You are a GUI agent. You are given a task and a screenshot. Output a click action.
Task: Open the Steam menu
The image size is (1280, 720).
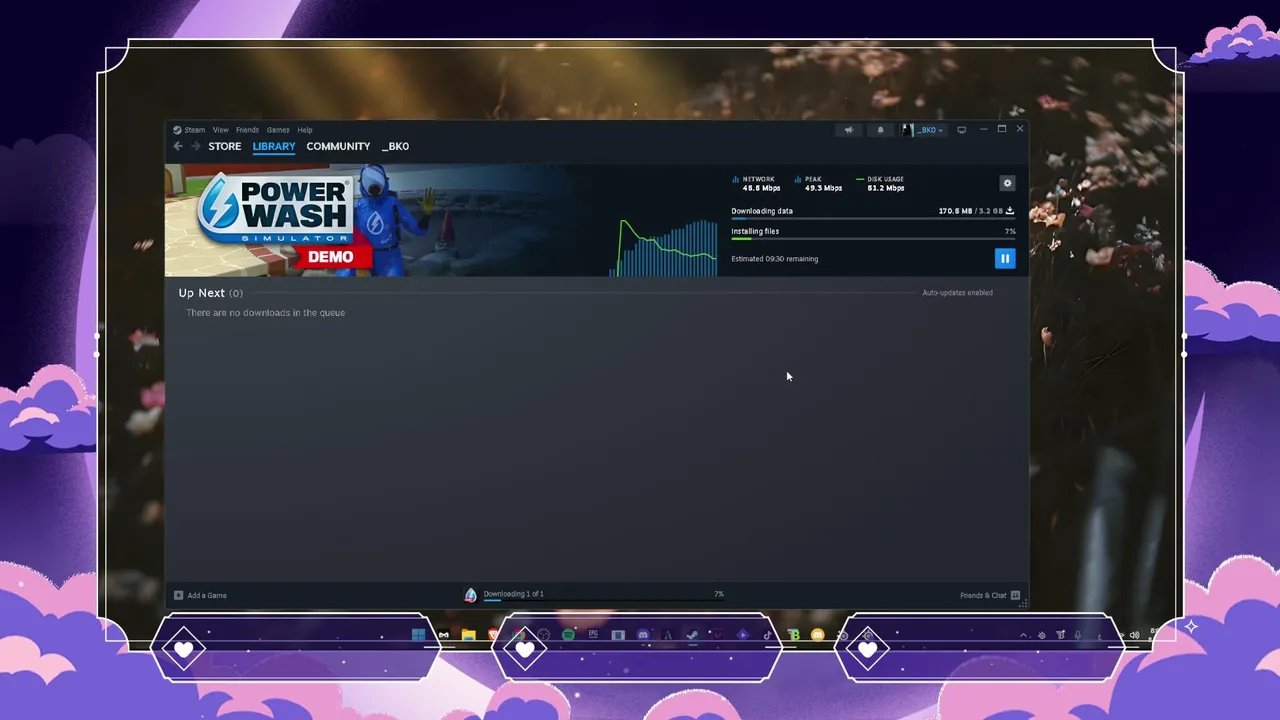[189, 130]
